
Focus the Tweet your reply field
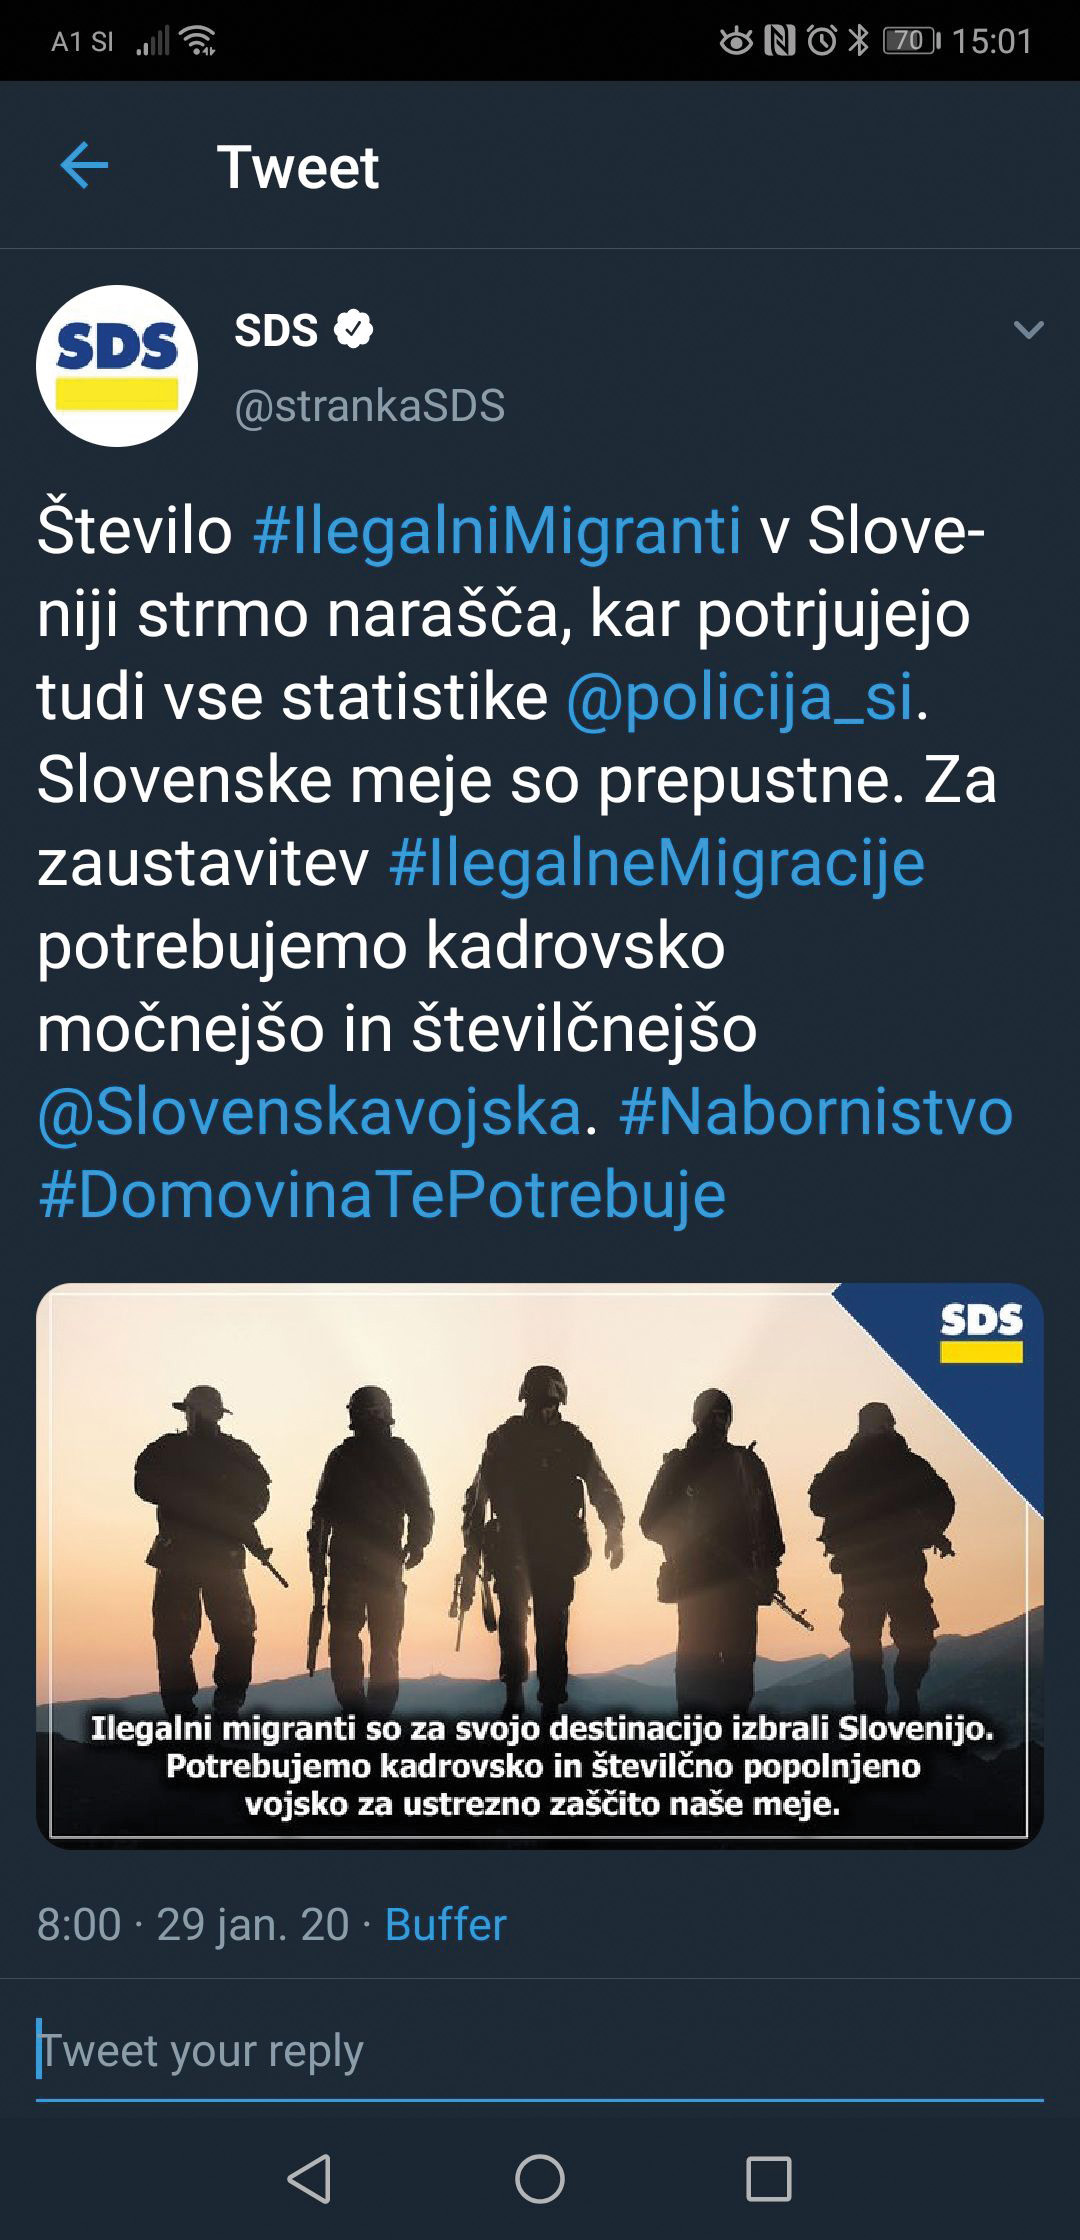click(x=540, y=2050)
